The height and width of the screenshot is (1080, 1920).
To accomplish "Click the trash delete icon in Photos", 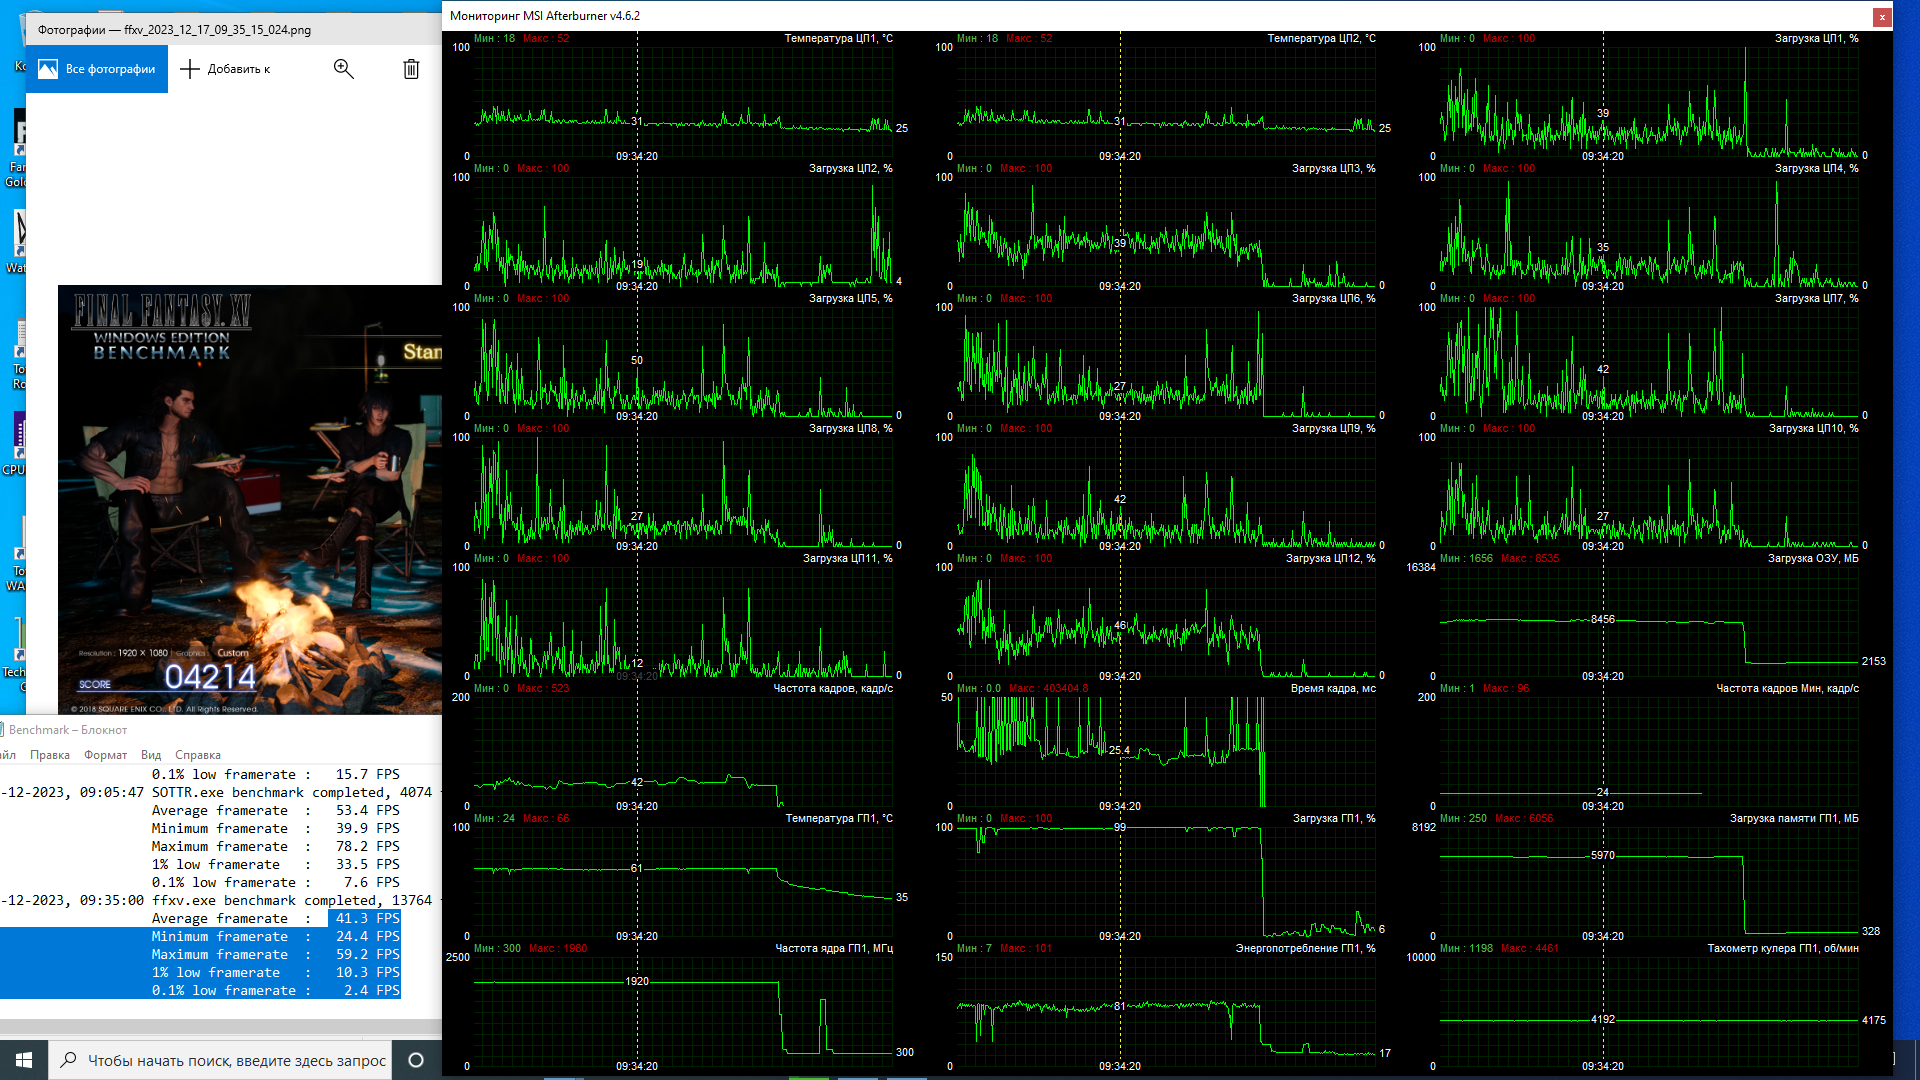I will (x=411, y=69).
